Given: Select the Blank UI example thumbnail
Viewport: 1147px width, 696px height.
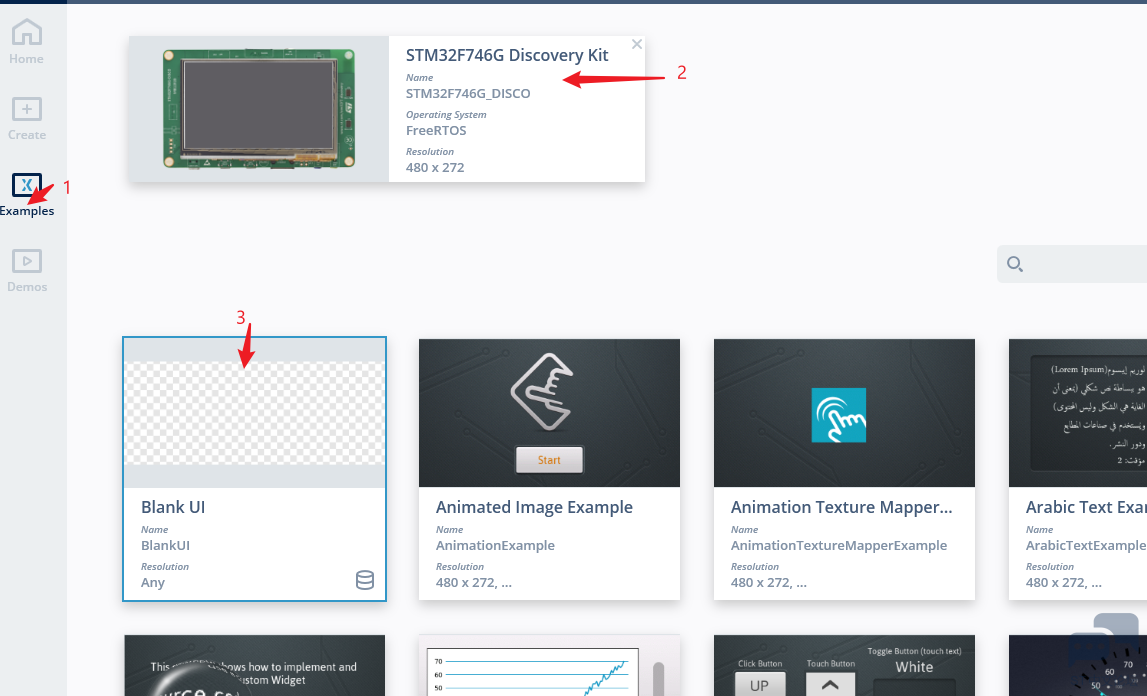Looking at the screenshot, I should (255, 414).
